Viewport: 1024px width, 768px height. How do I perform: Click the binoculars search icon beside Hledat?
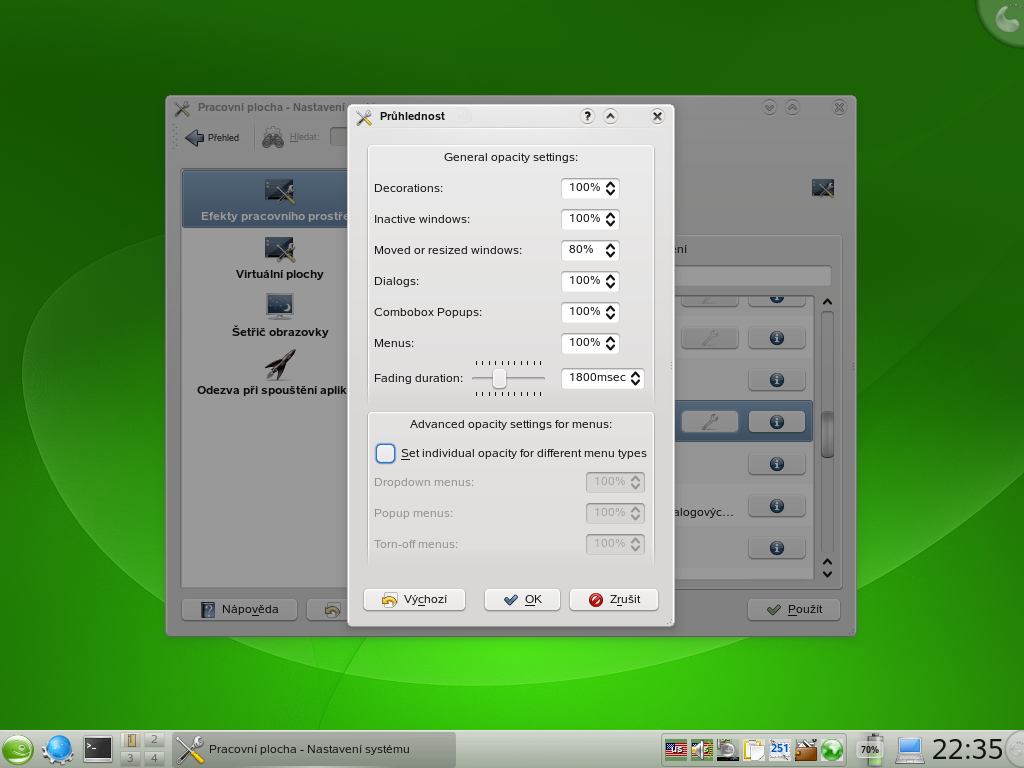tap(272, 138)
